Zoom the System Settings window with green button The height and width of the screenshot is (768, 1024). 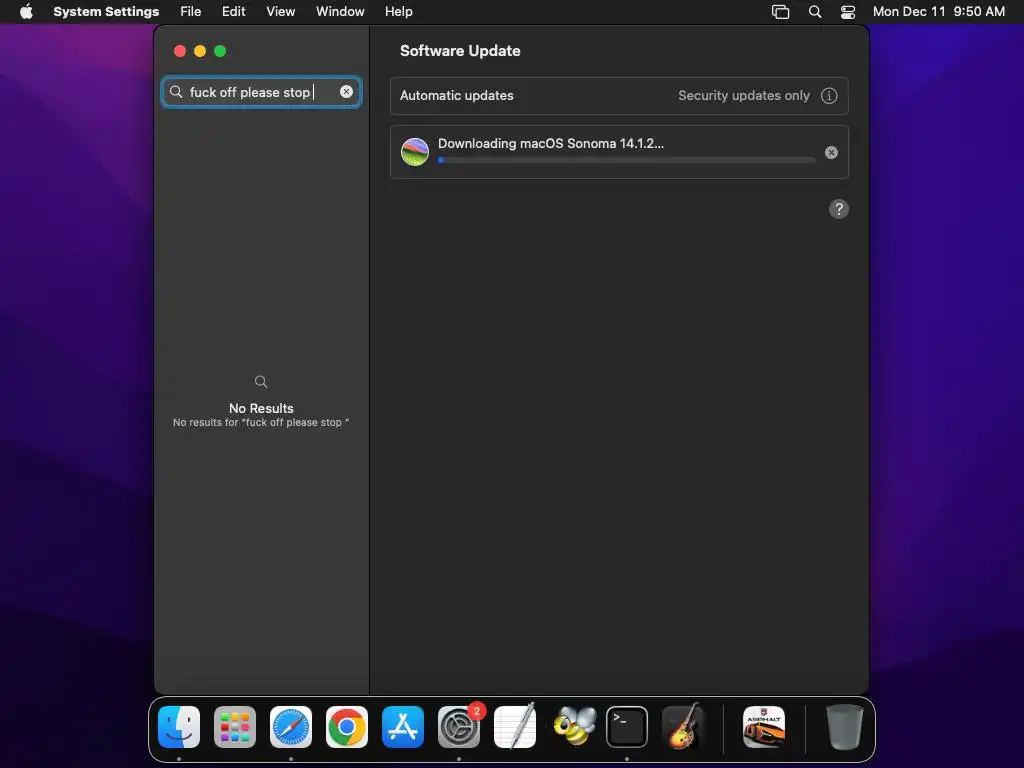click(x=220, y=51)
